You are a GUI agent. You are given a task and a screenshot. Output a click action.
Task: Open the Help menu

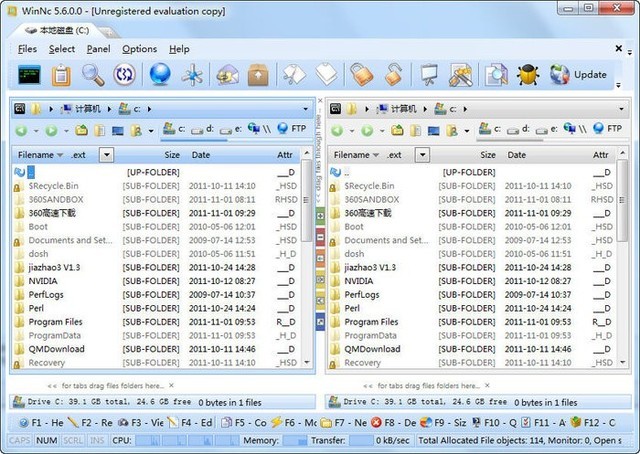coord(179,49)
